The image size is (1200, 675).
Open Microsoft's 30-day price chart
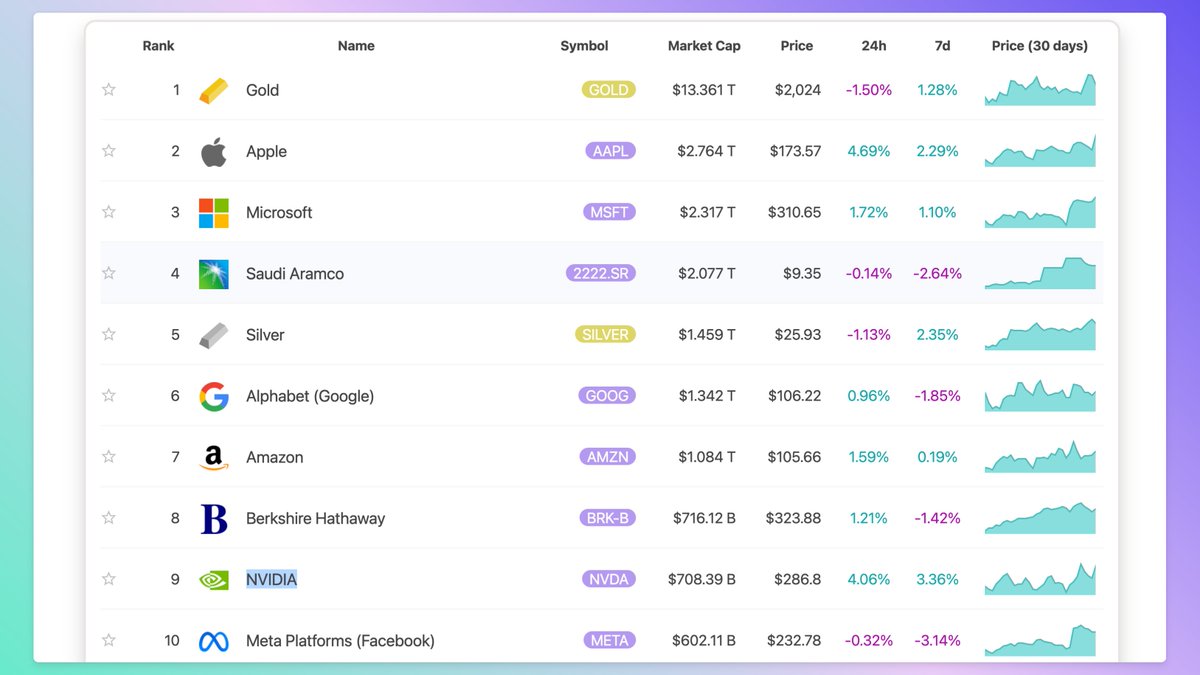[x=1040, y=211]
